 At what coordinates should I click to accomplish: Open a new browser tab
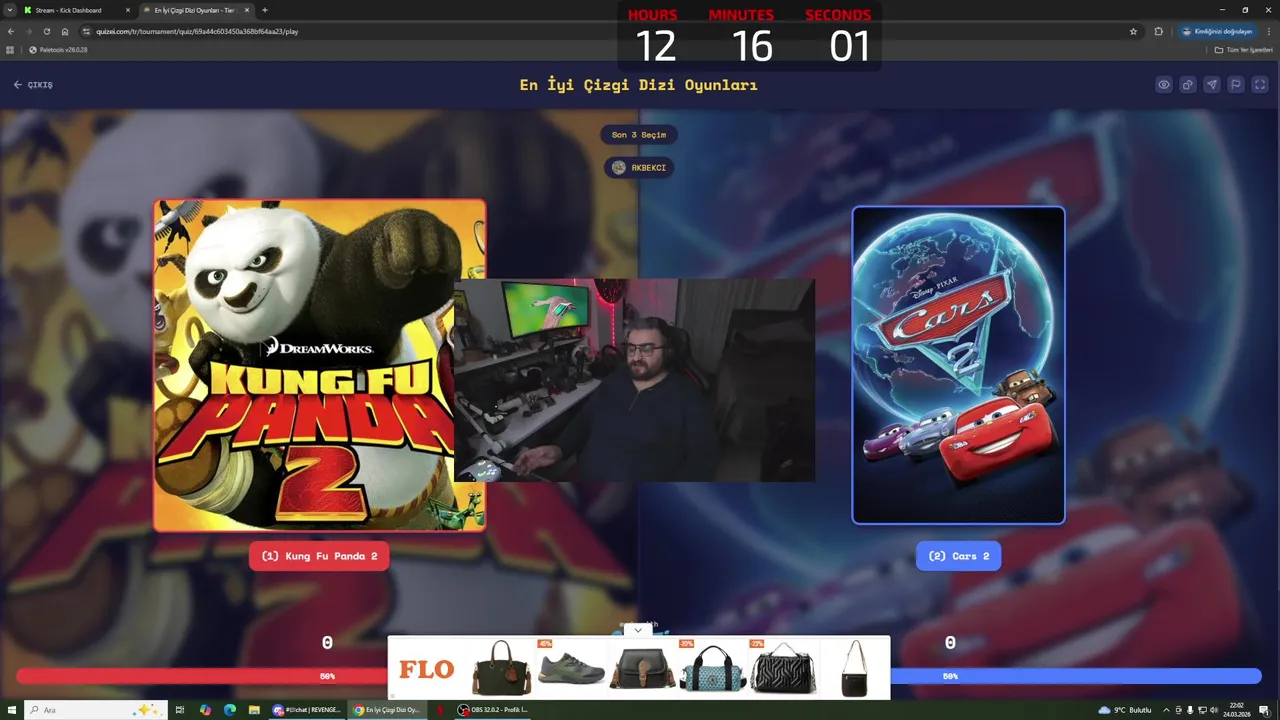(265, 10)
